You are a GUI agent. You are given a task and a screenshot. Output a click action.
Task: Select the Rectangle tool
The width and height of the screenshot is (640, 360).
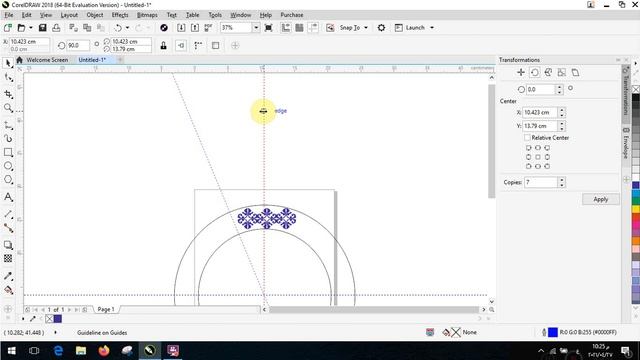(8, 152)
